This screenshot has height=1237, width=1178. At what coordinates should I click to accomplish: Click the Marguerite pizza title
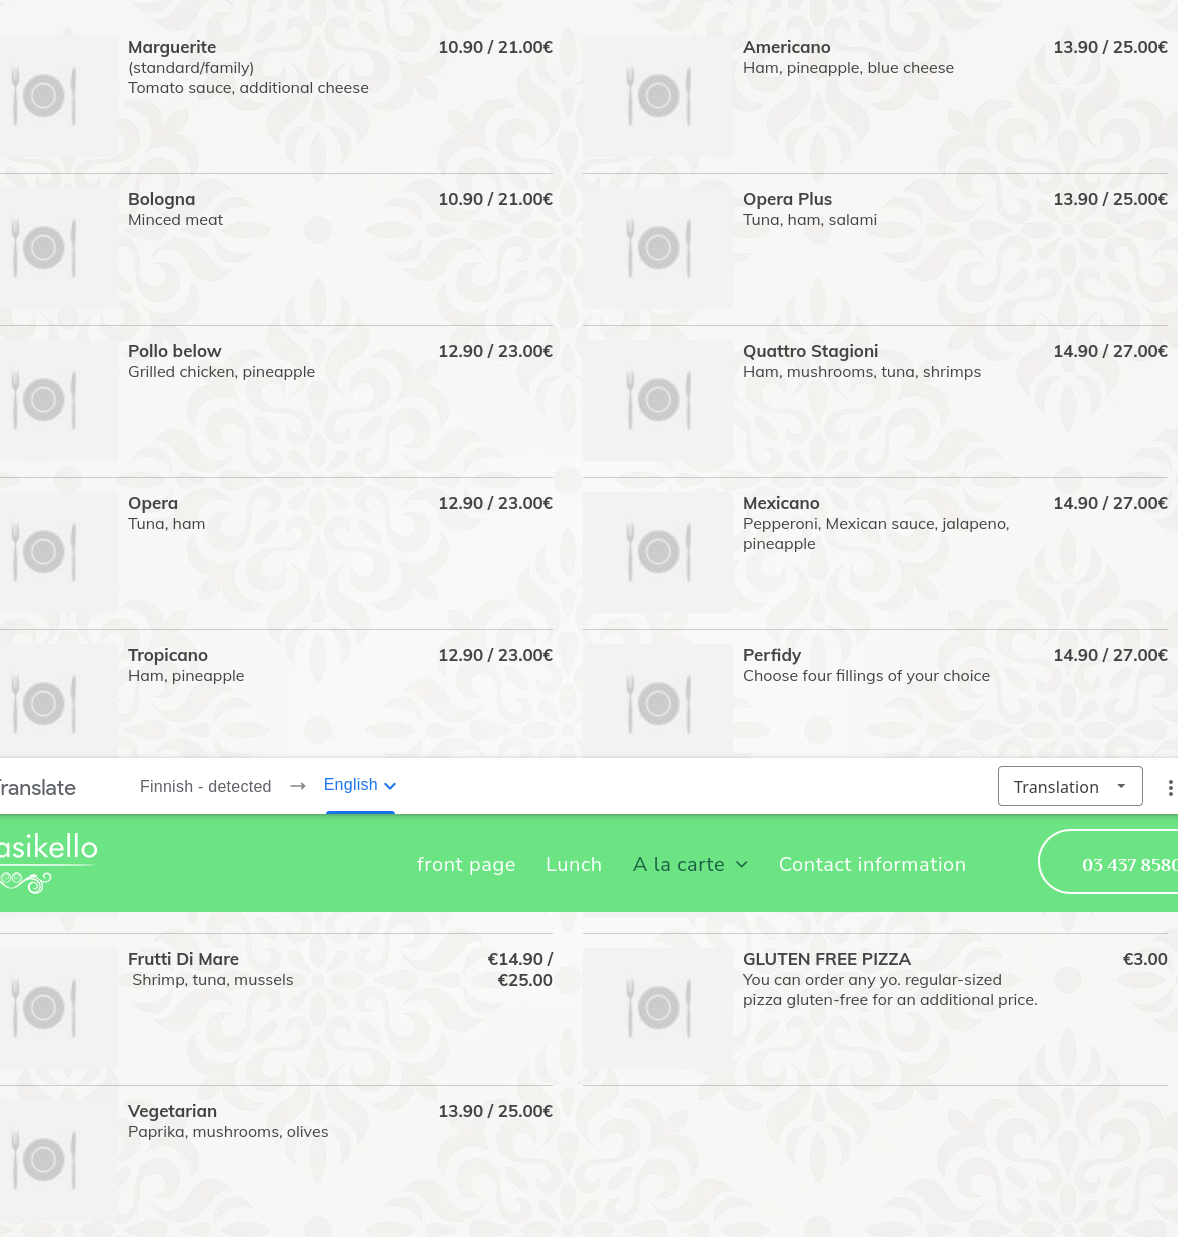172,47
